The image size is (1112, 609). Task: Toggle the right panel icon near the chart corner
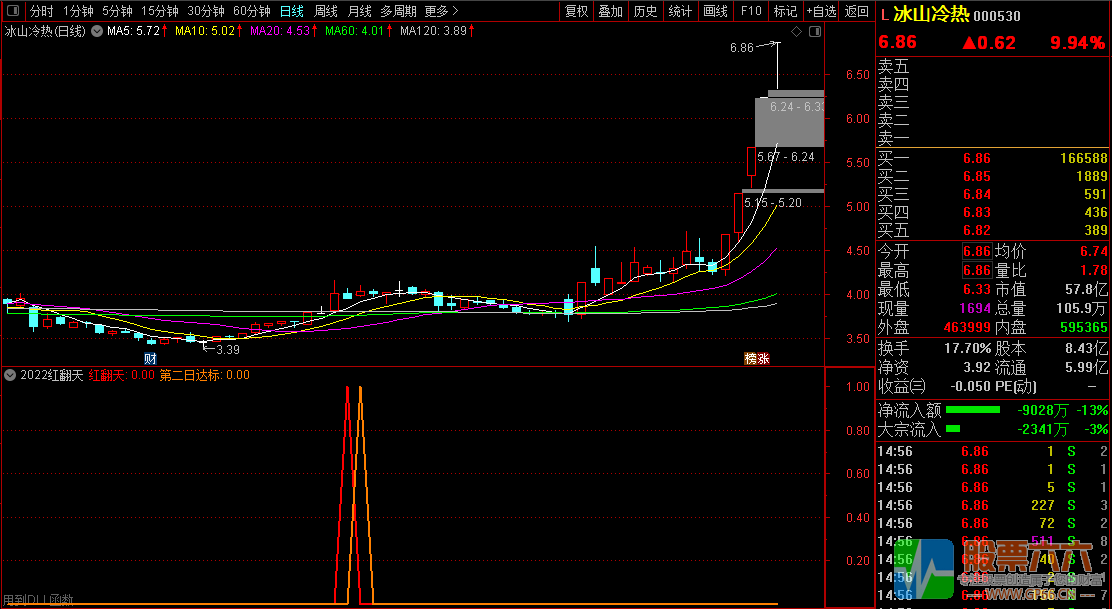(x=814, y=32)
